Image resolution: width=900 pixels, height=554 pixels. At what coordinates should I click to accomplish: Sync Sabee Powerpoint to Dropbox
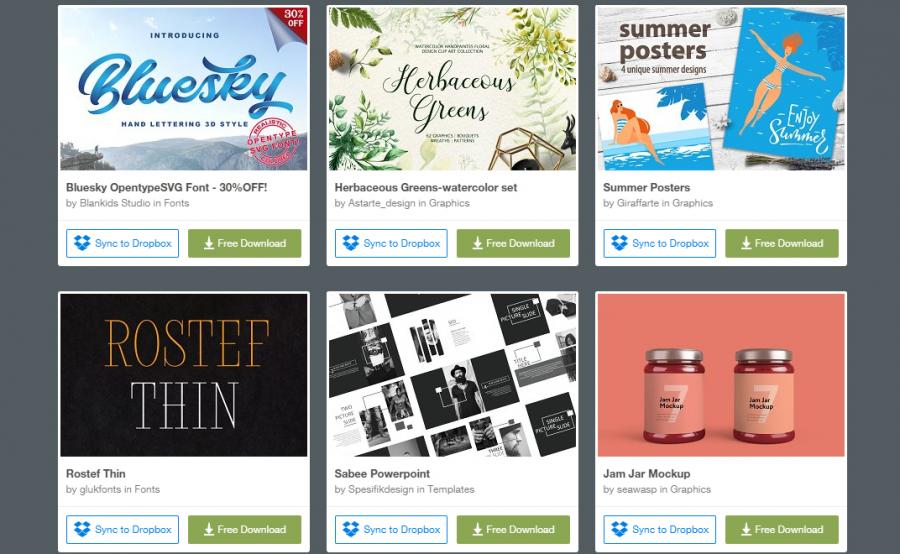pos(391,529)
